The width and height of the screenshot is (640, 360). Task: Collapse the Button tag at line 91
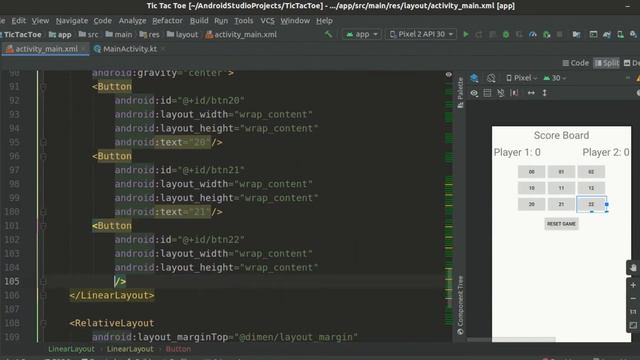click(x=43, y=87)
